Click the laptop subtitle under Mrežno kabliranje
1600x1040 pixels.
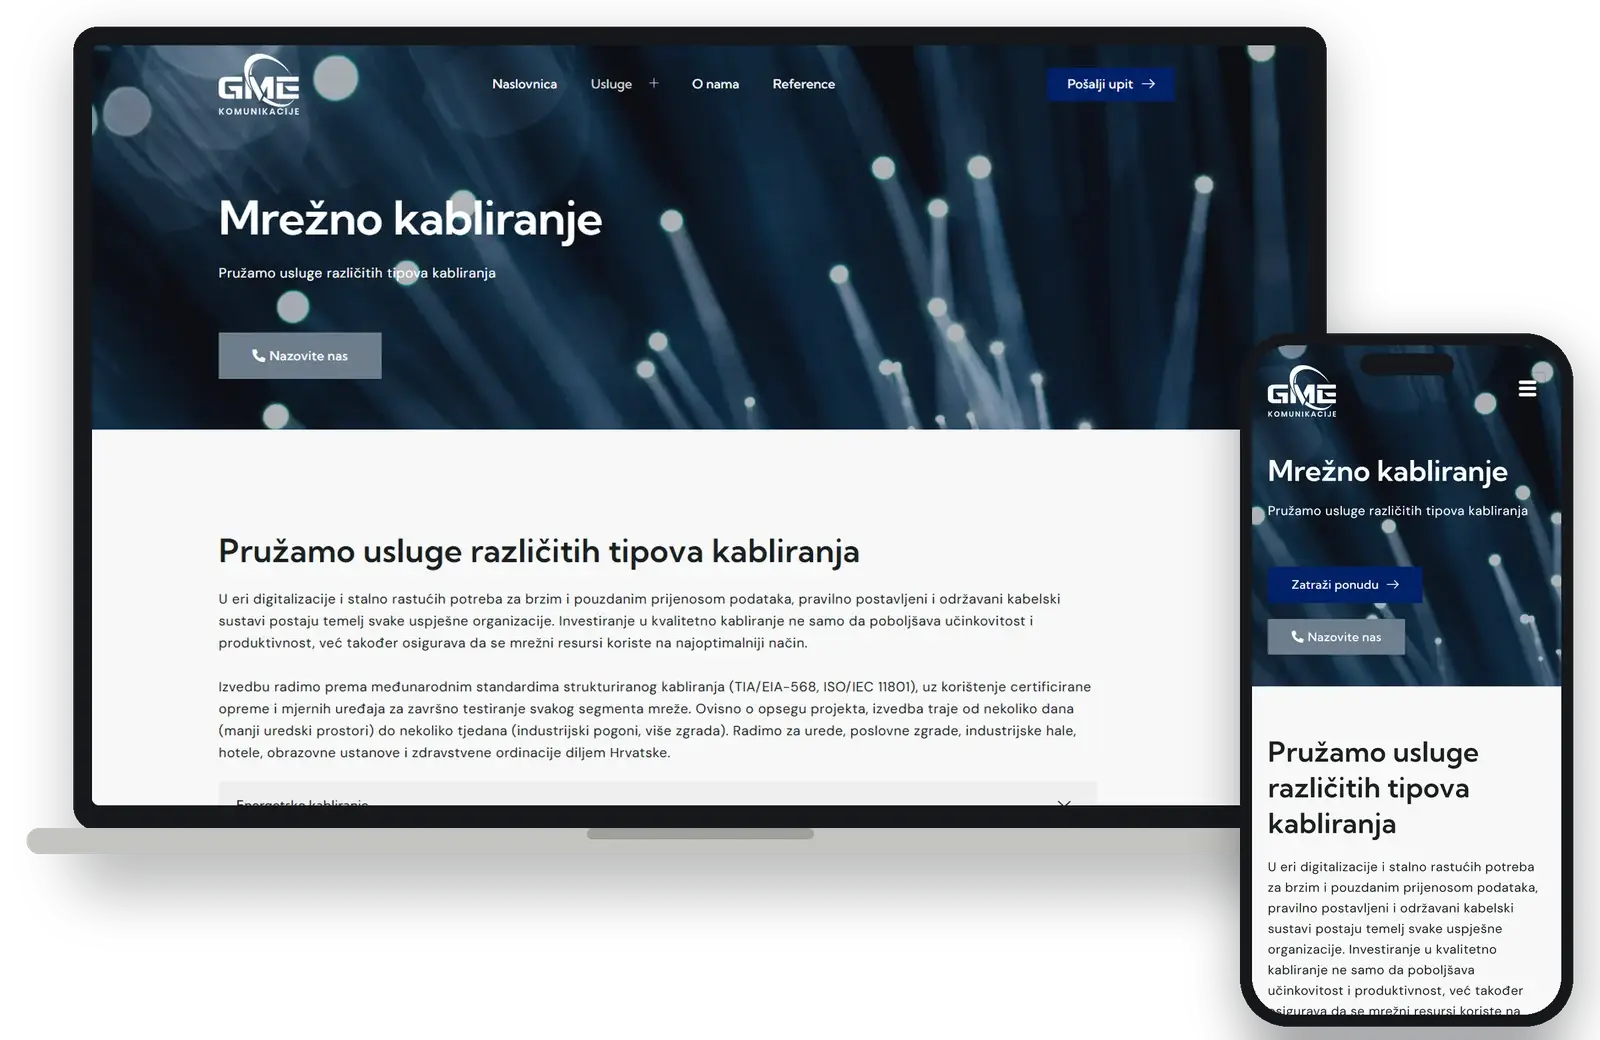[357, 273]
